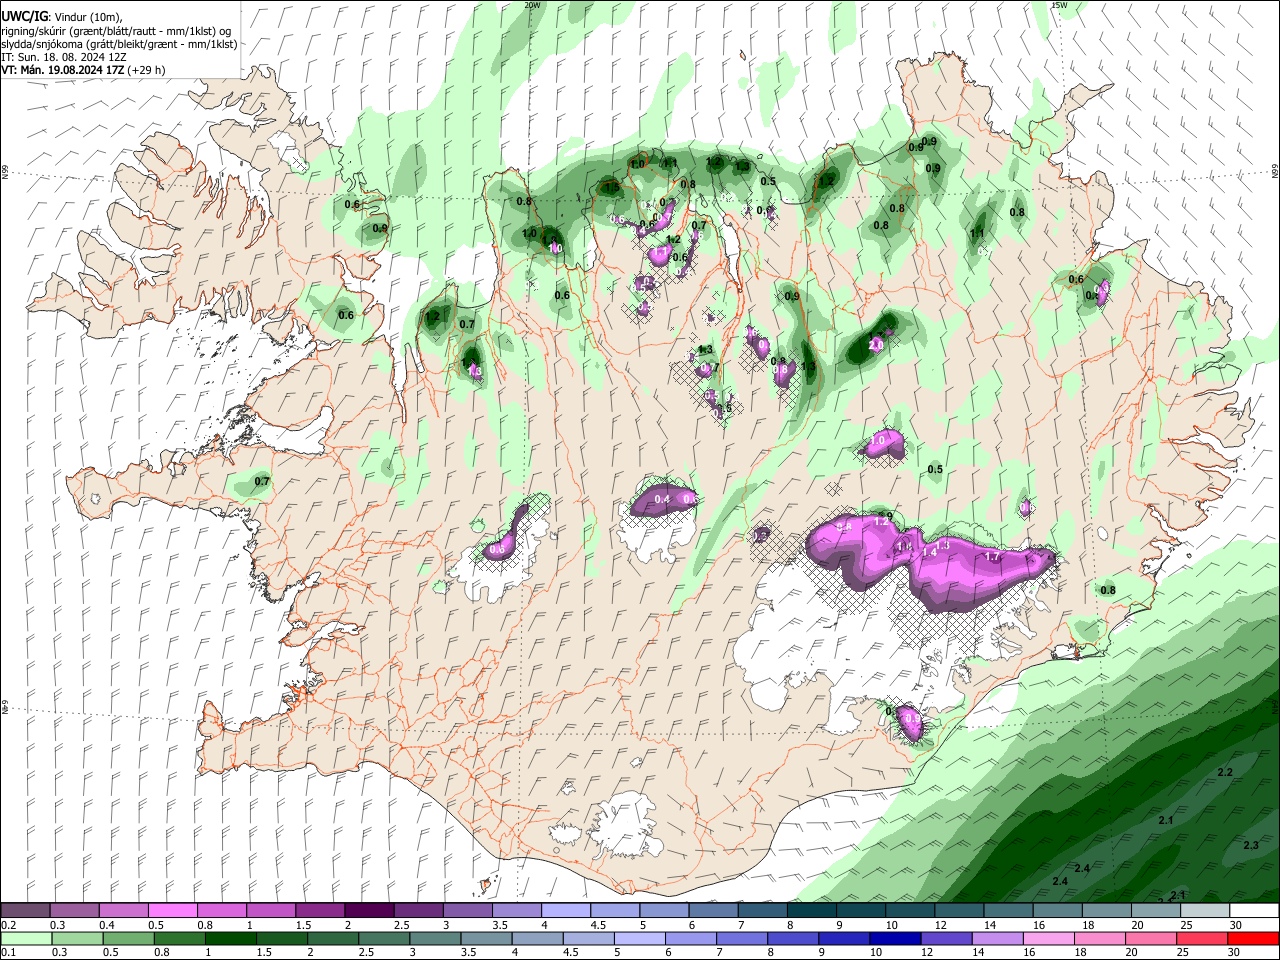This screenshot has width=1280, height=960.
Task: Click the '12' label in the upper legend row
Action: coord(940,925)
